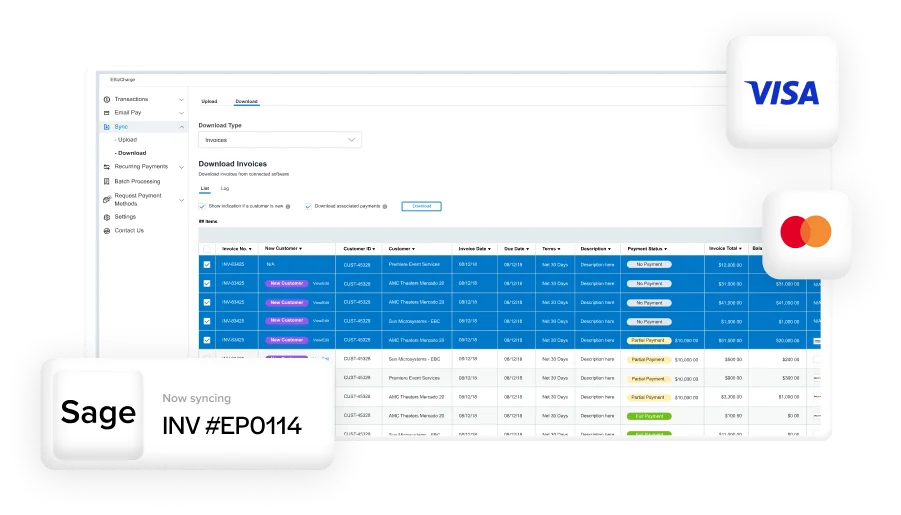Select the Log tab
Image resolution: width=901 pixels, height=515 pixels.
225,189
